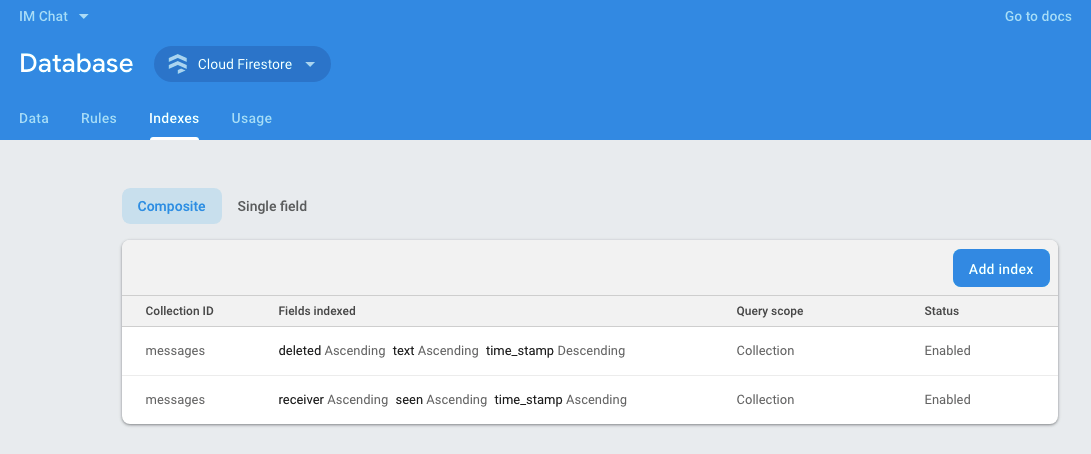Click the Query scope column header
1091x454 pixels.
click(x=770, y=311)
